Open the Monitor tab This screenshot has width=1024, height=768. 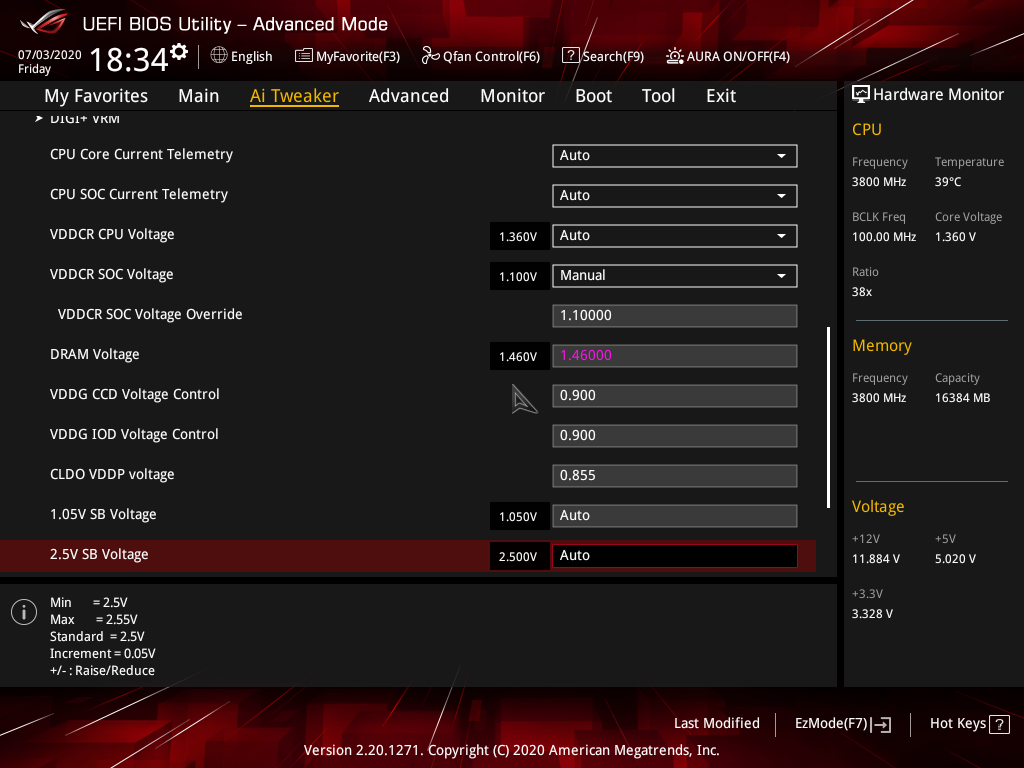pos(512,96)
